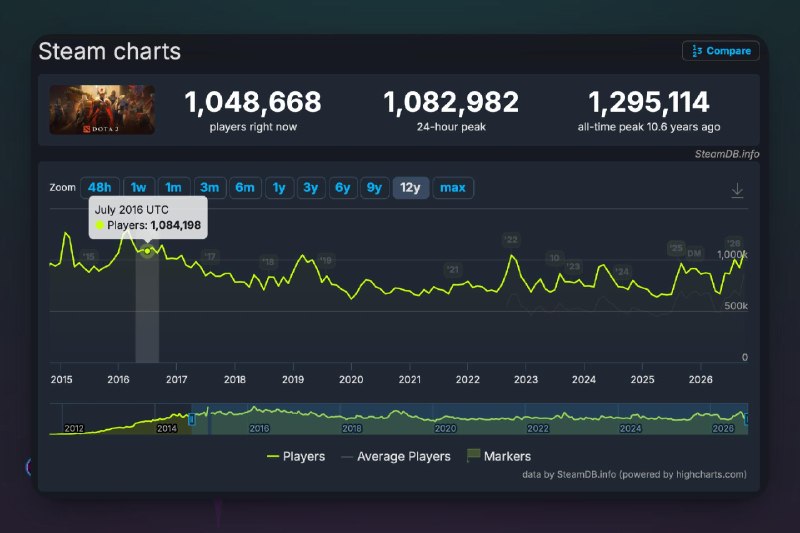
Task: Toggle the Players series in the legend
Action: pos(296,456)
